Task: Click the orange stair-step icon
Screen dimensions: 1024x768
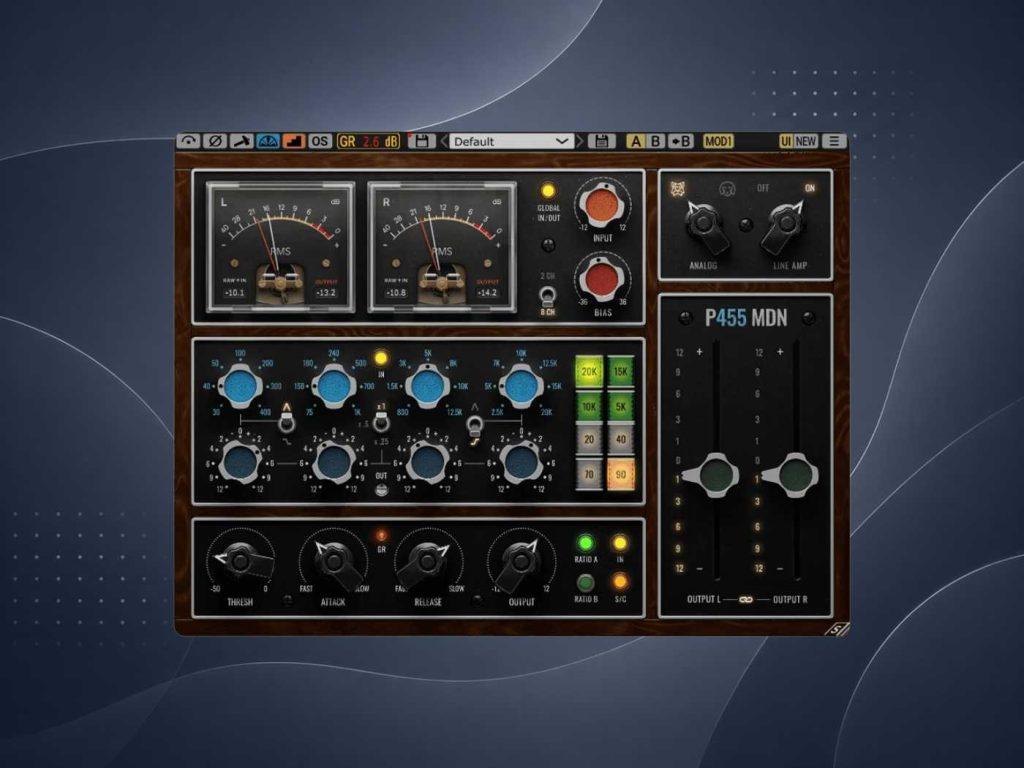Action: click(294, 141)
